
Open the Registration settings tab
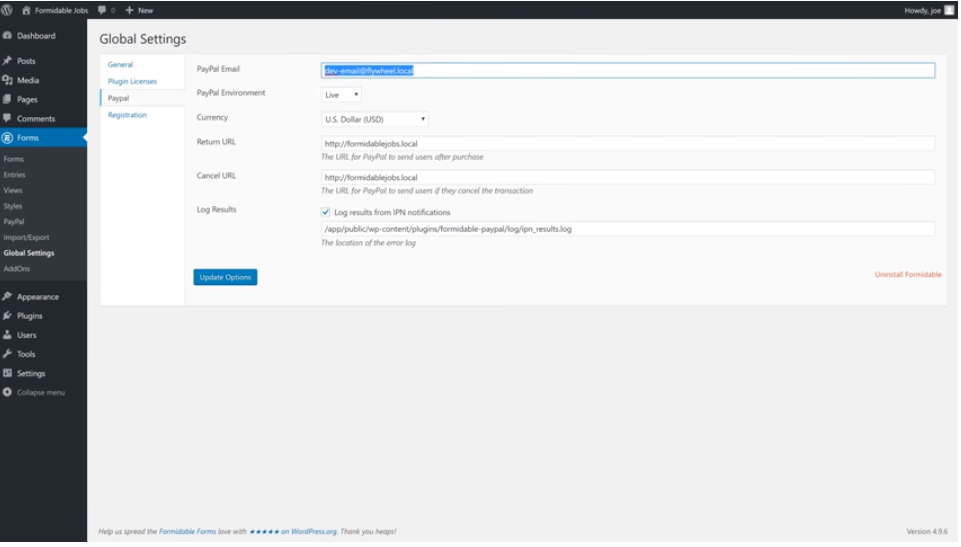pos(127,115)
